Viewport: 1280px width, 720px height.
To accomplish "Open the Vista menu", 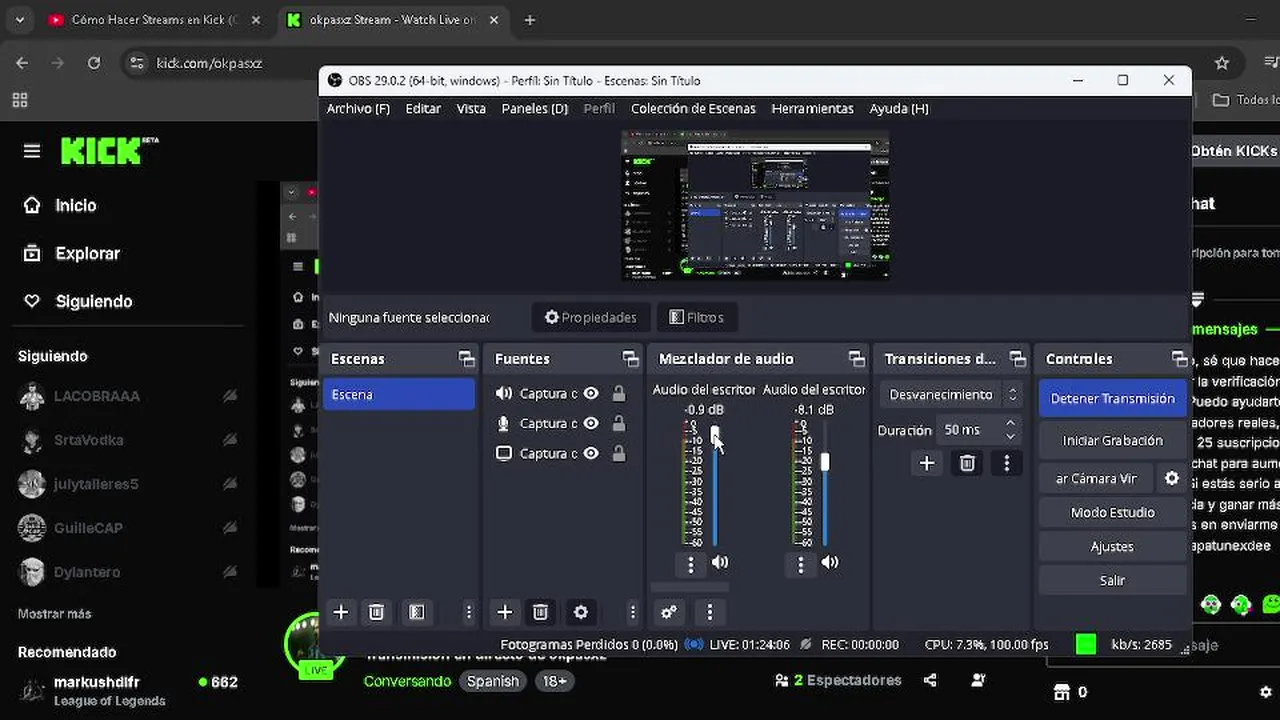I will click(x=471, y=108).
